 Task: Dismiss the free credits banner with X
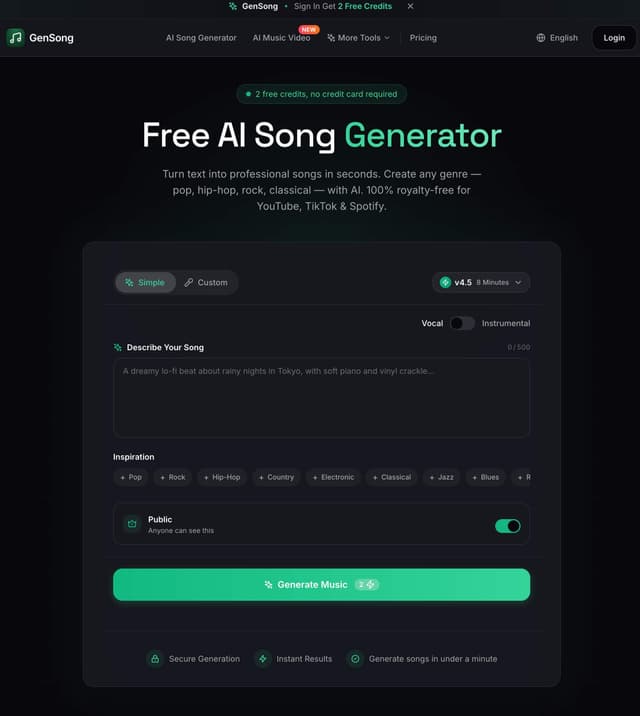[x=410, y=6]
